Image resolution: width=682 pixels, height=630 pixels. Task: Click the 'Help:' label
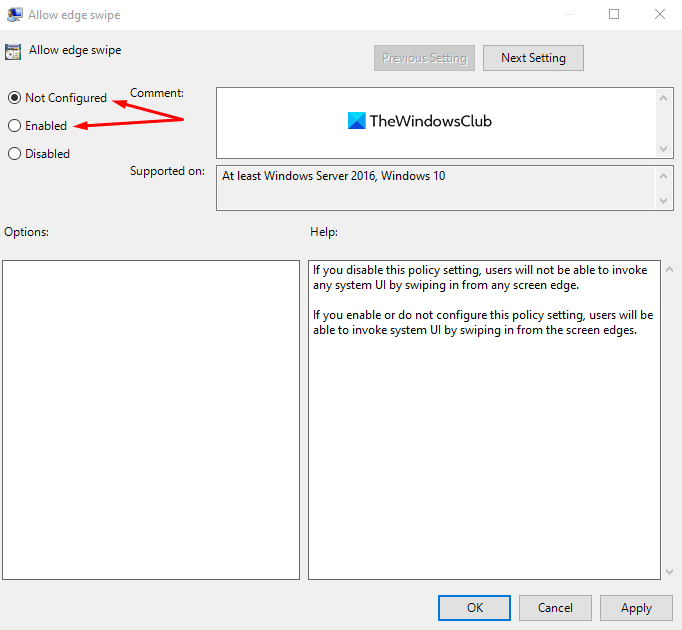click(x=324, y=232)
